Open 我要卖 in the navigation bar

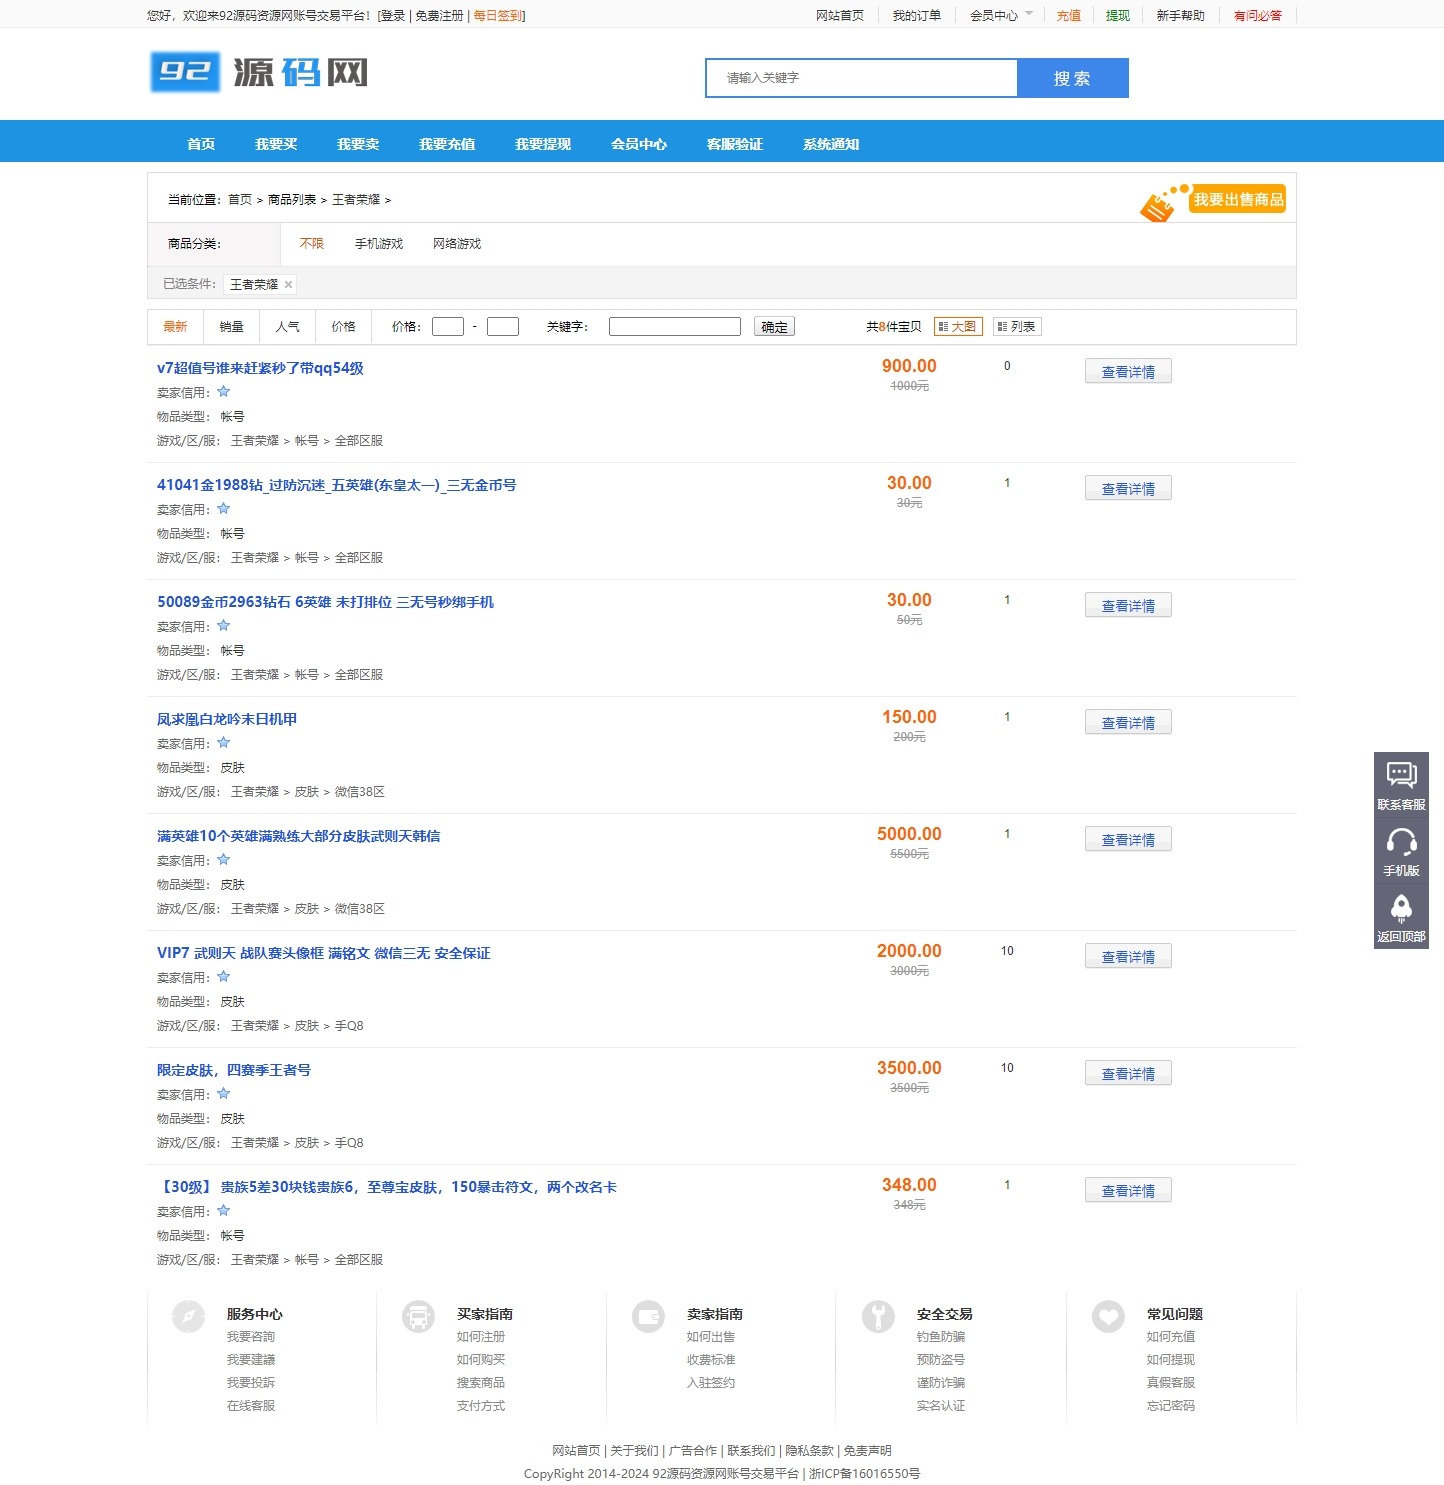click(x=358, y=144)
